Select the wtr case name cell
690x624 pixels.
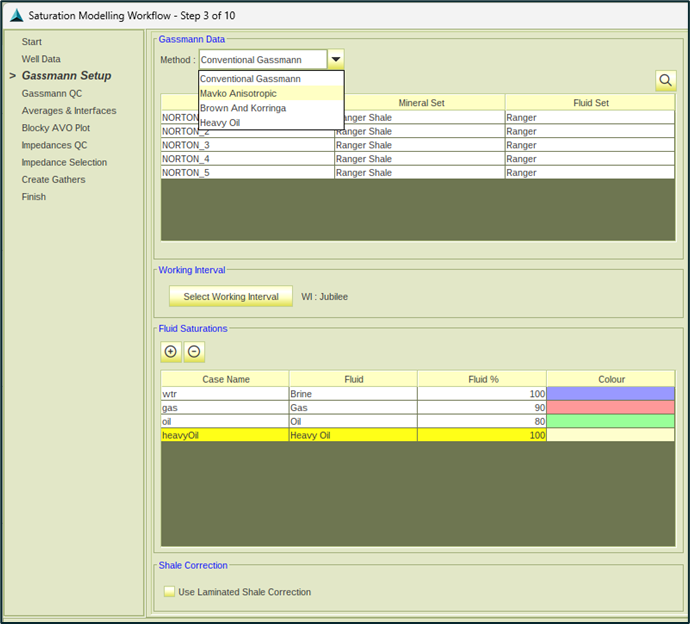225,393
